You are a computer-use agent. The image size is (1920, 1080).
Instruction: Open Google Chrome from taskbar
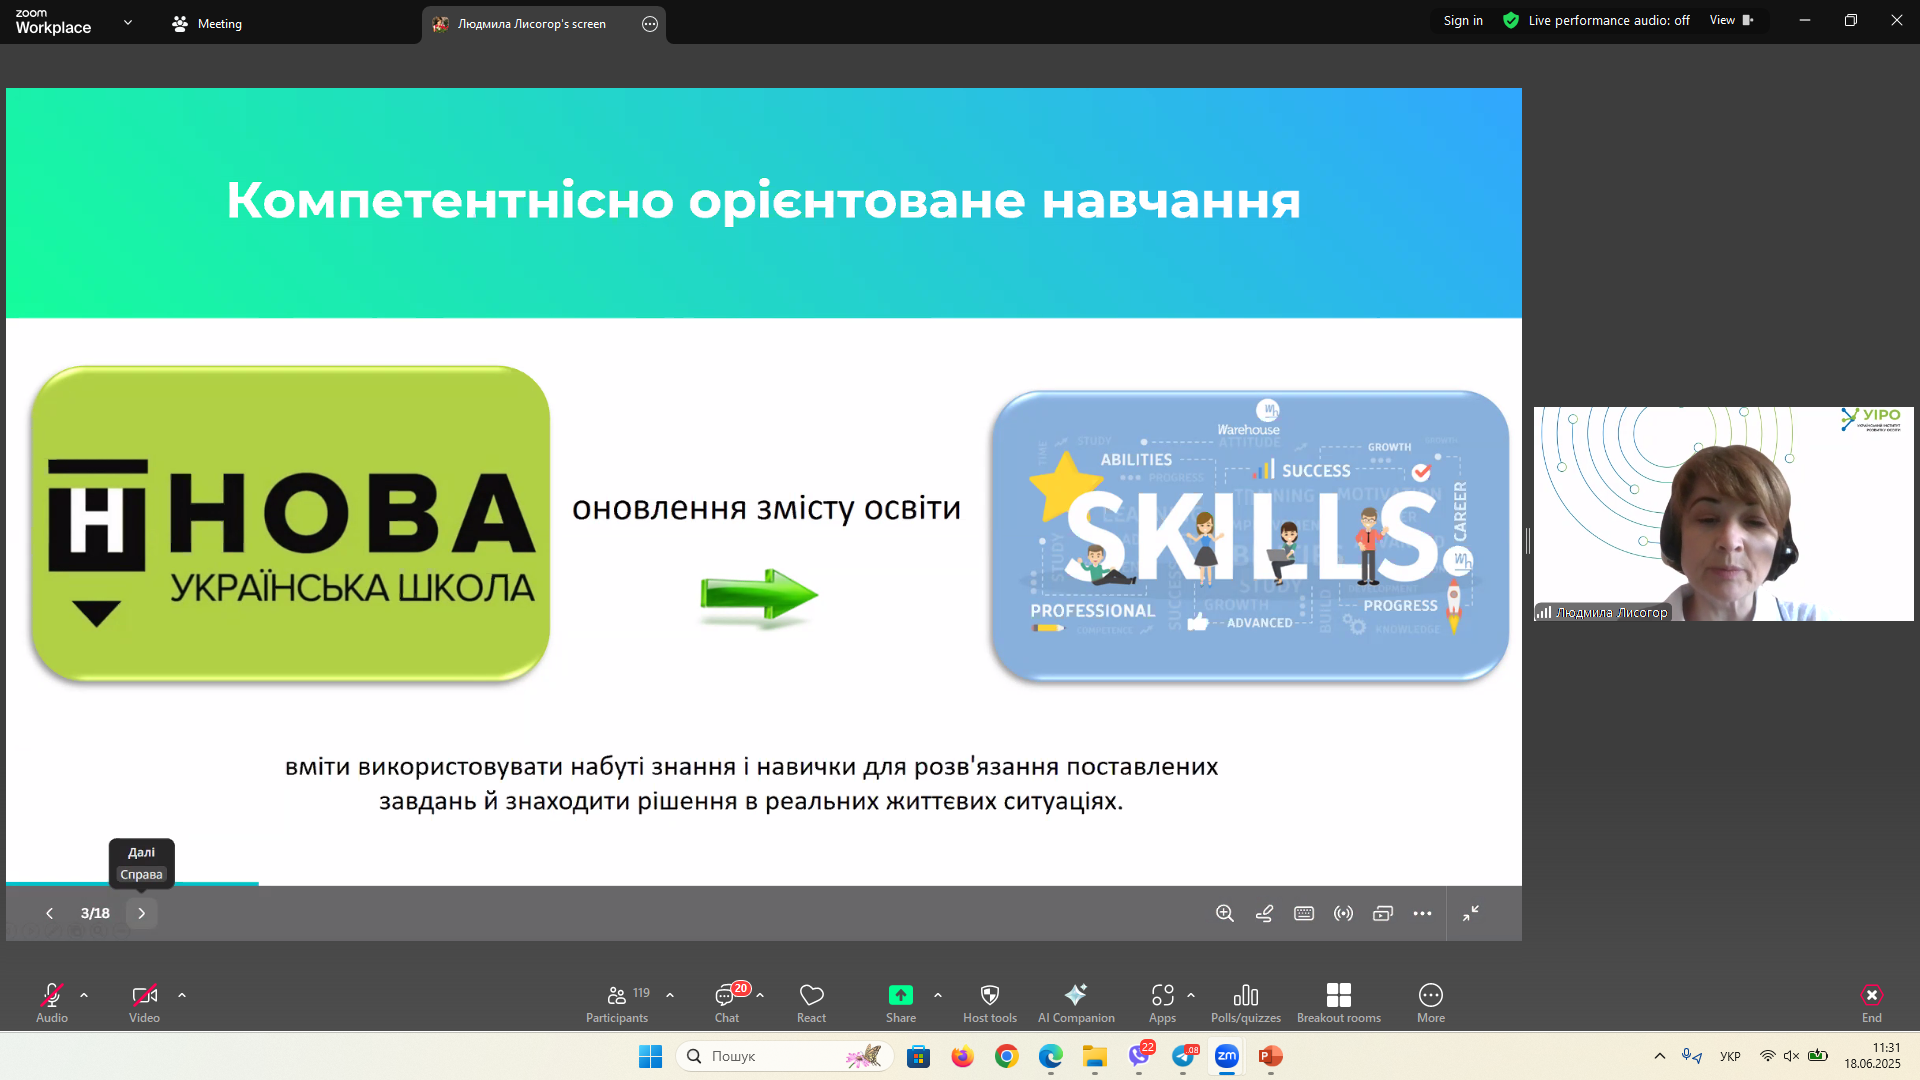[1006, 1056]
